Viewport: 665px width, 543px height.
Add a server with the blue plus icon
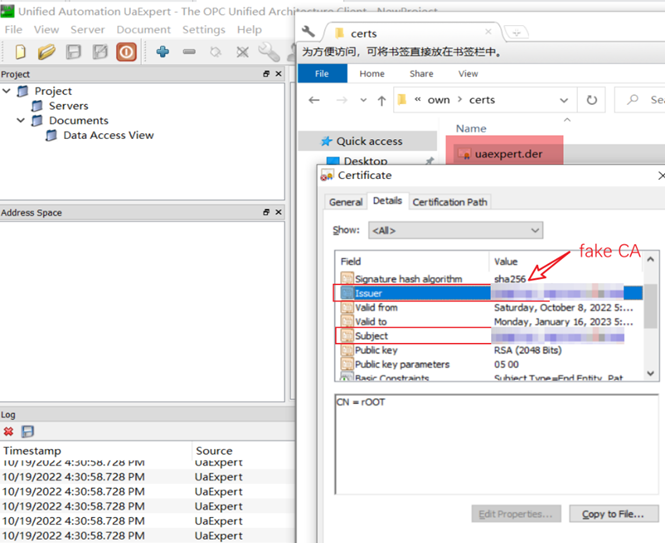click(x=162, y=52)
